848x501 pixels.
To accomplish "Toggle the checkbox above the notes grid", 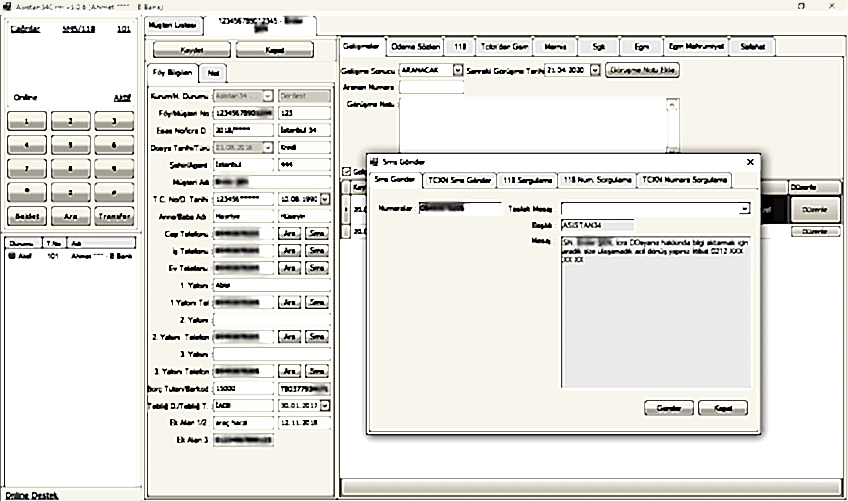I will click(346, 170).
